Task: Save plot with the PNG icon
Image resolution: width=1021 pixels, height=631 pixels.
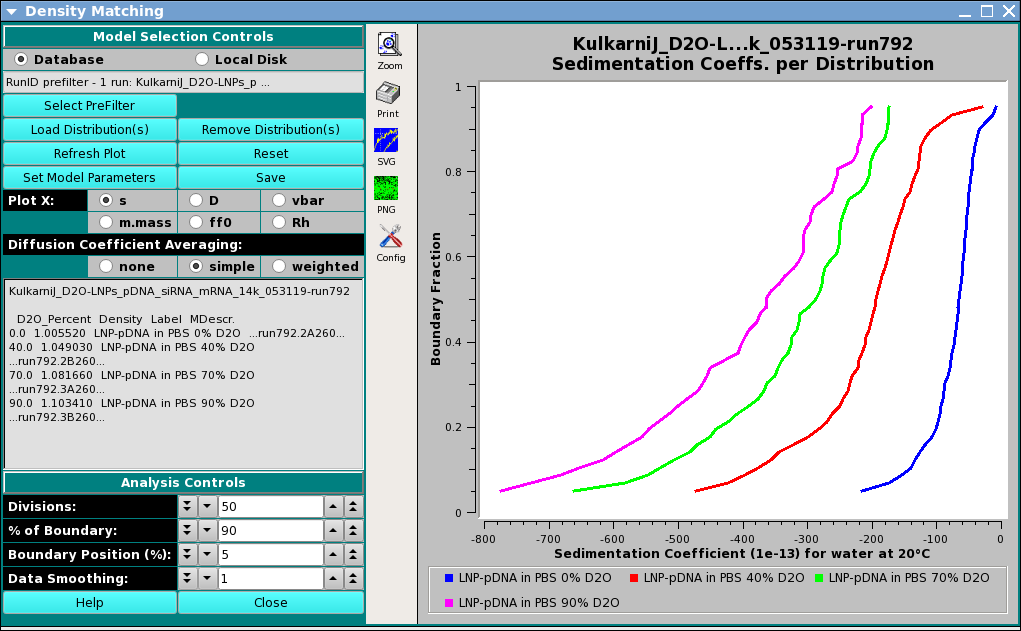Action: click(386, 188)
